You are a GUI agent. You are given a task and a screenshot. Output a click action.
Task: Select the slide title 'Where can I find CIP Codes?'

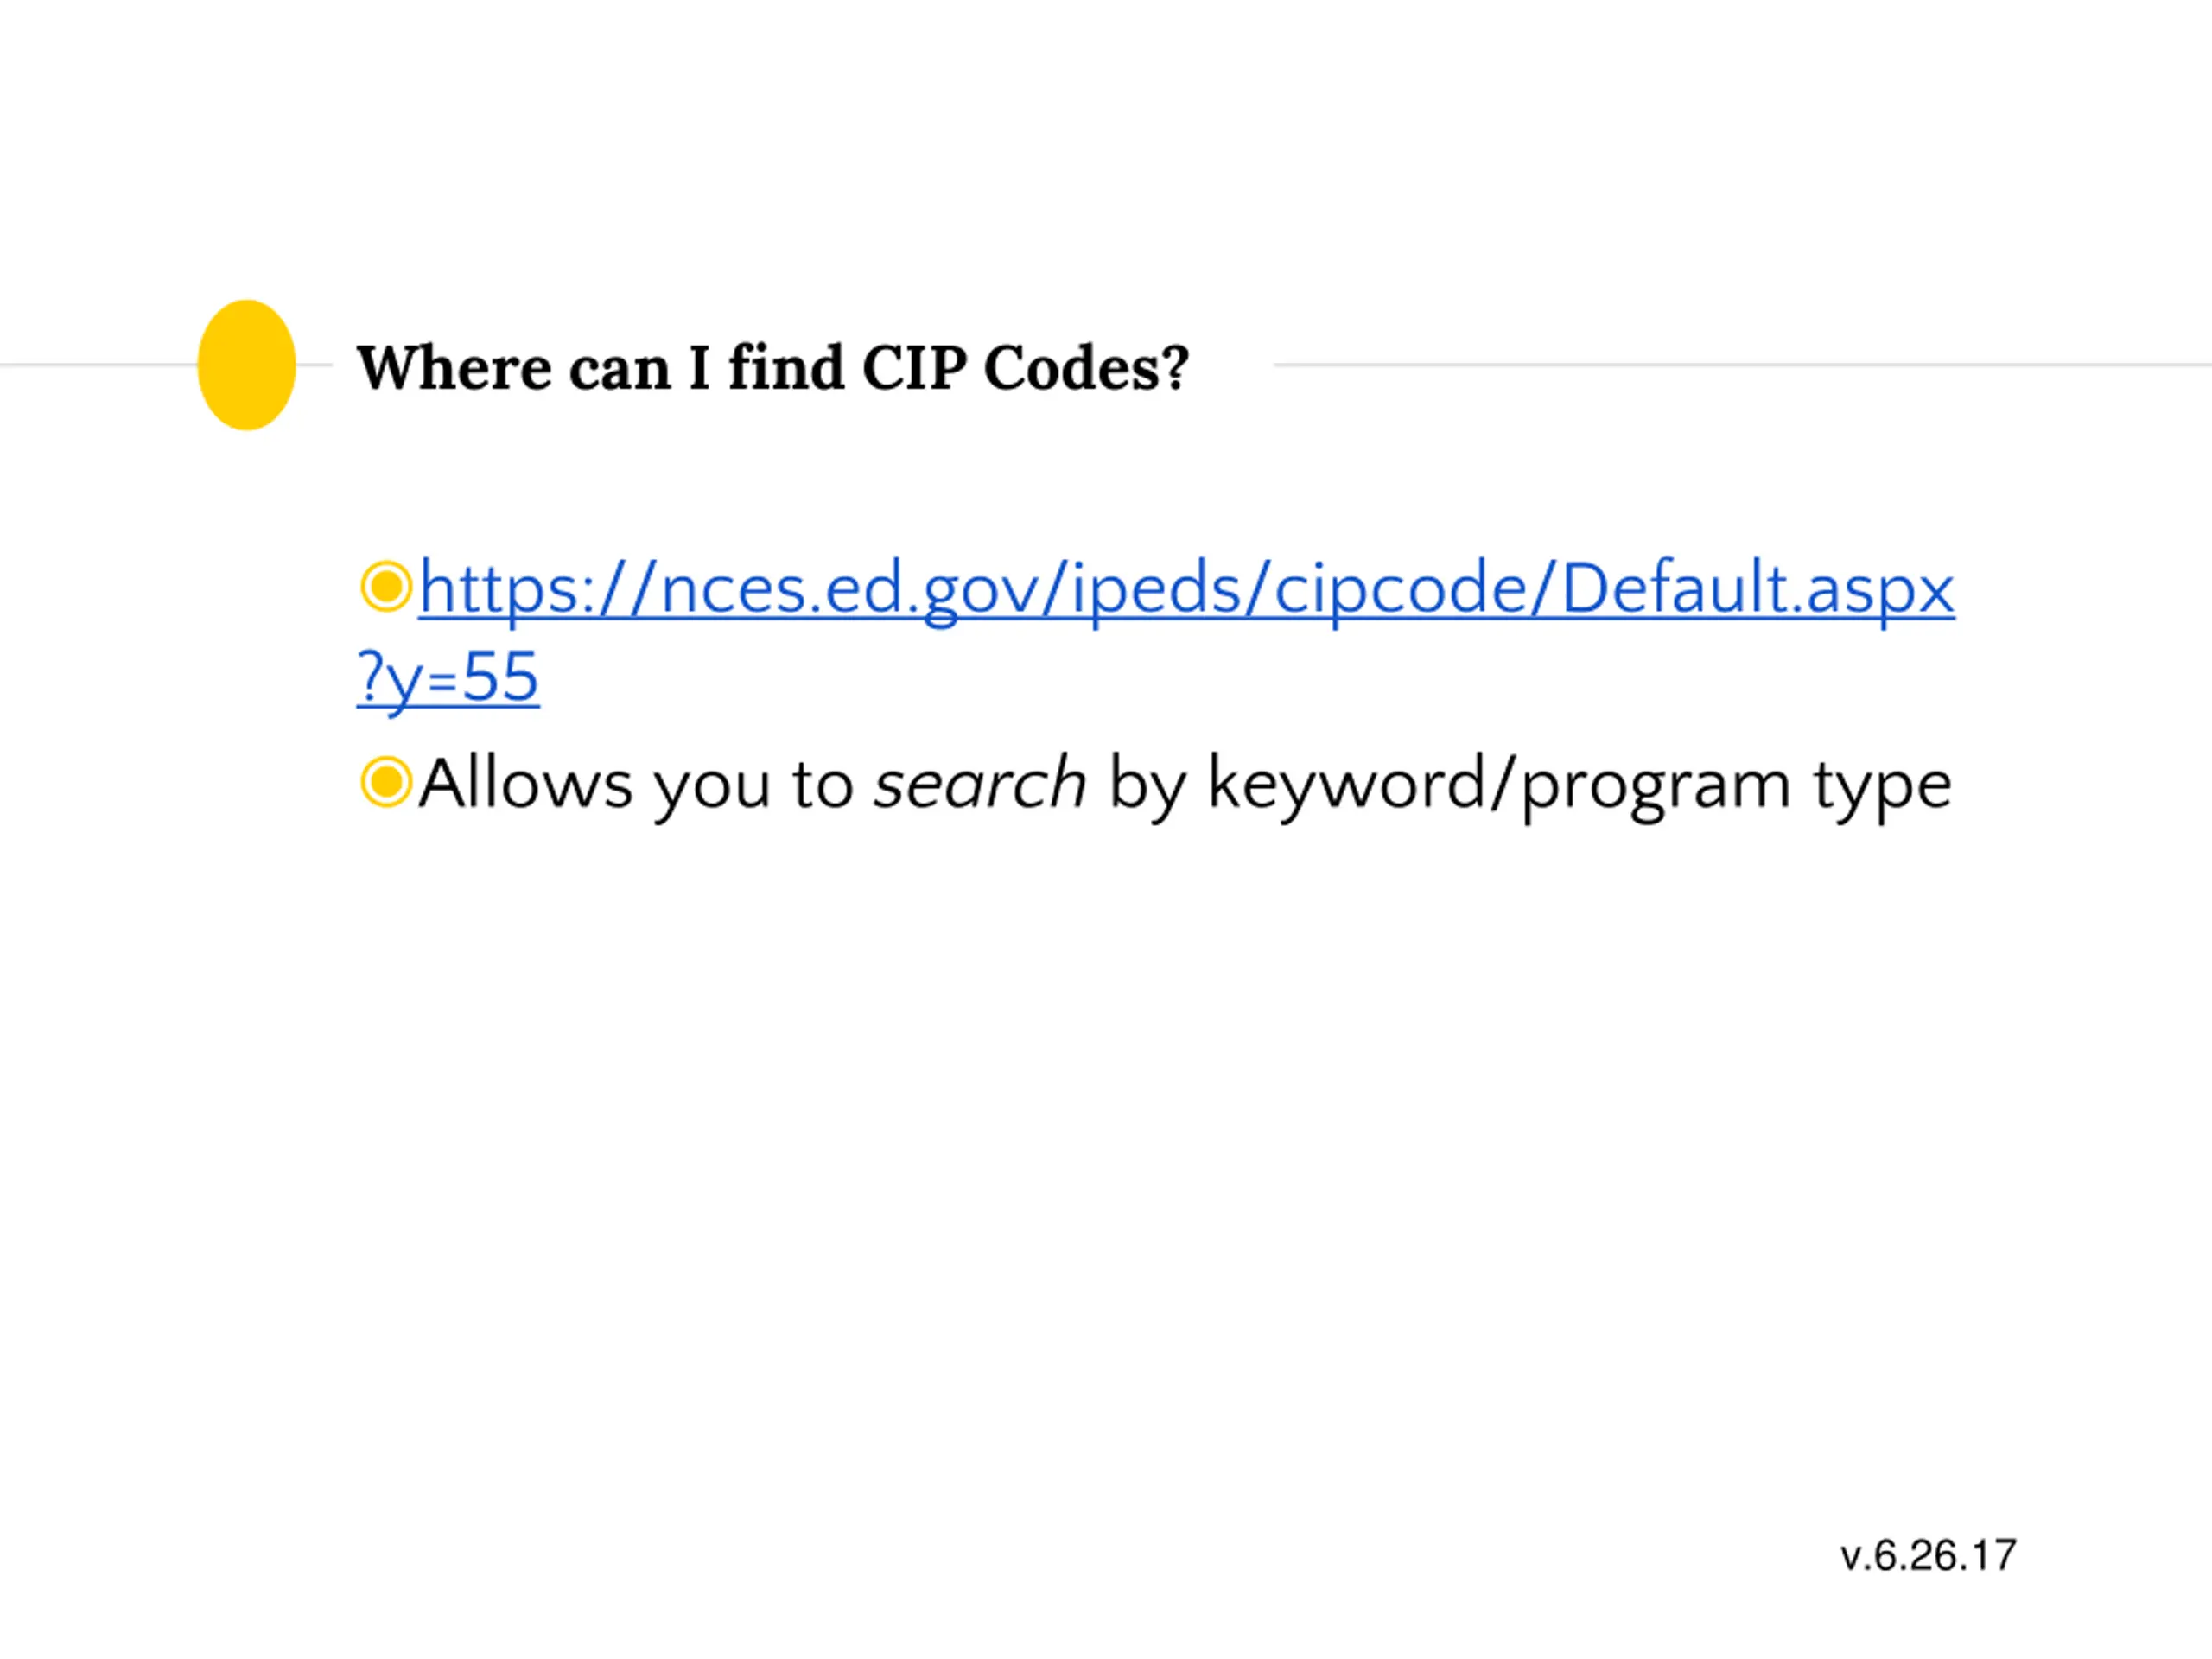[x=773, y=368]
